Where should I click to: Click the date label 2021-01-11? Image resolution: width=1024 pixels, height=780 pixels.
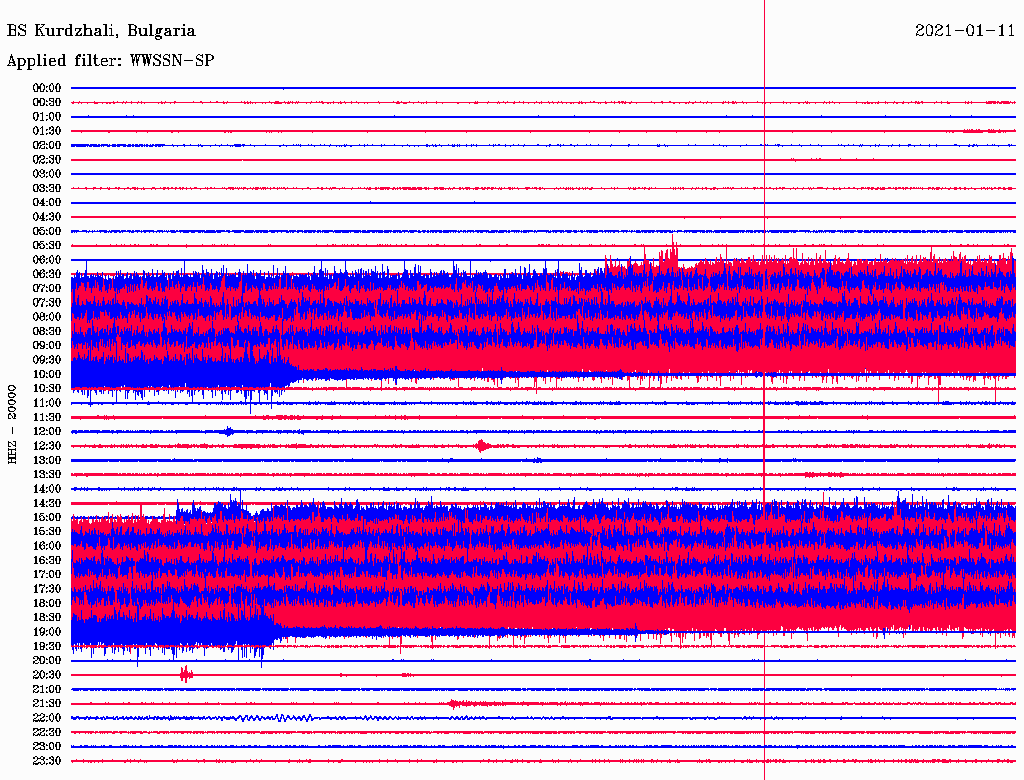click(965, 31)
